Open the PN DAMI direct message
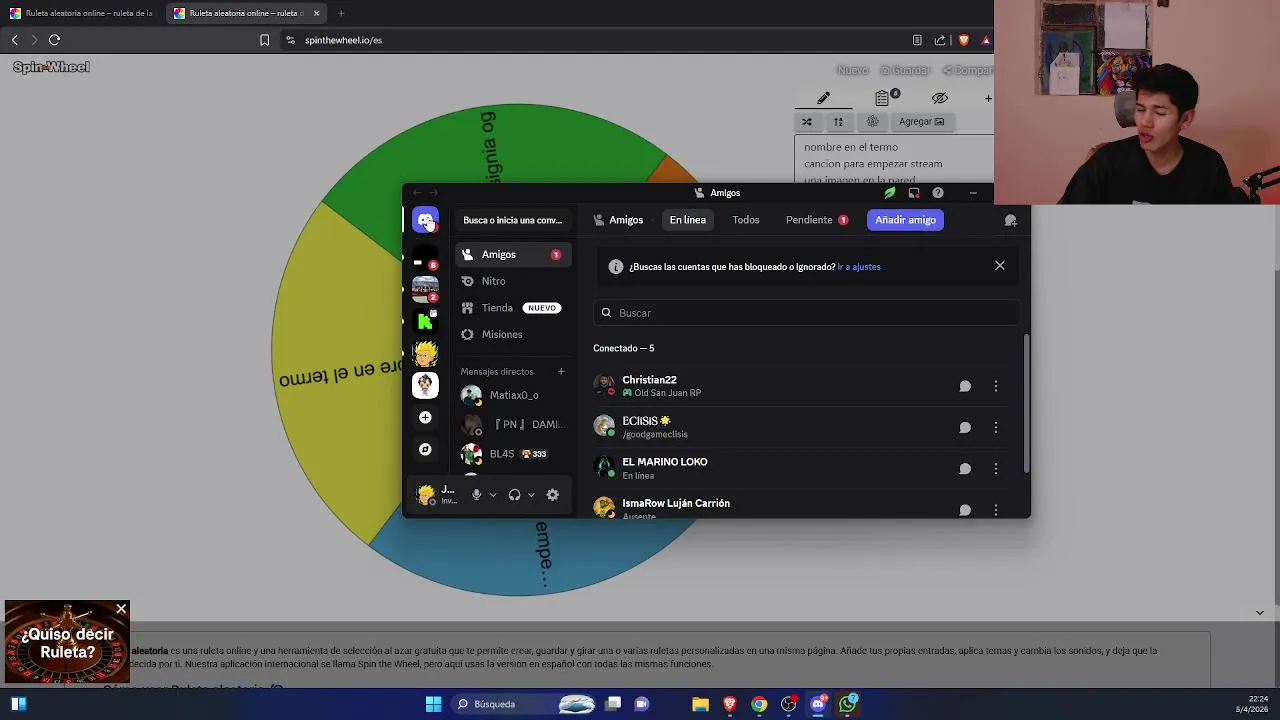The height and width of the screenshot is (720, 1280). point(513,424)
